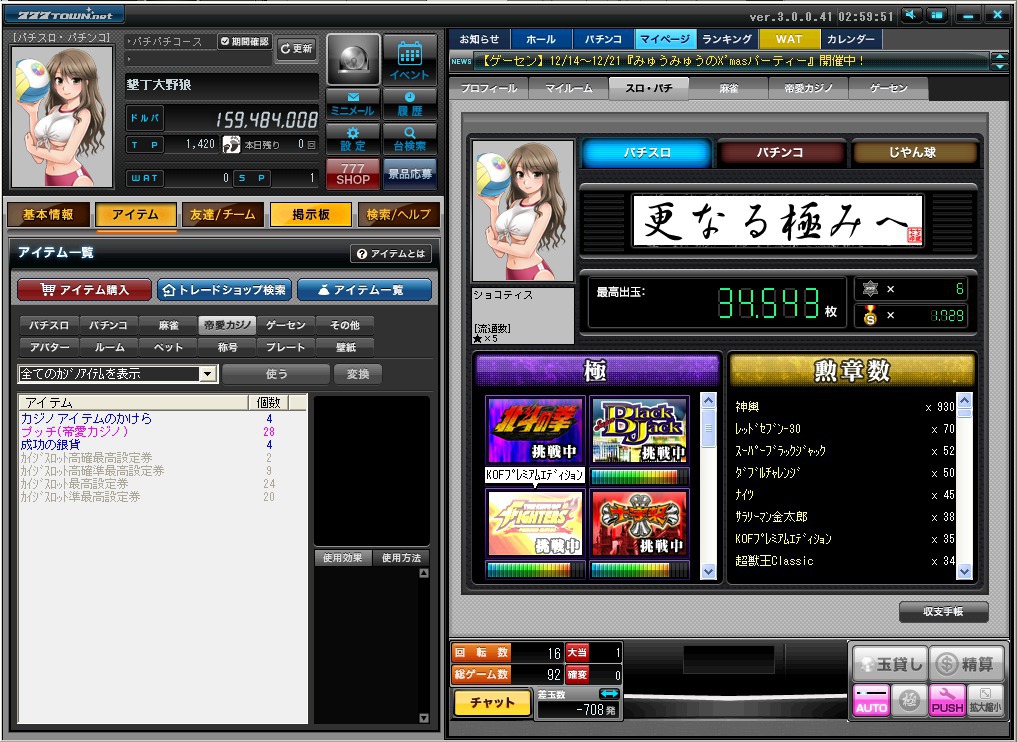Select the 麻雀 sub-tab in My Page
The height and width of the screenshot is (742, 1017).
pyautogui.click(x=728, y=89)
